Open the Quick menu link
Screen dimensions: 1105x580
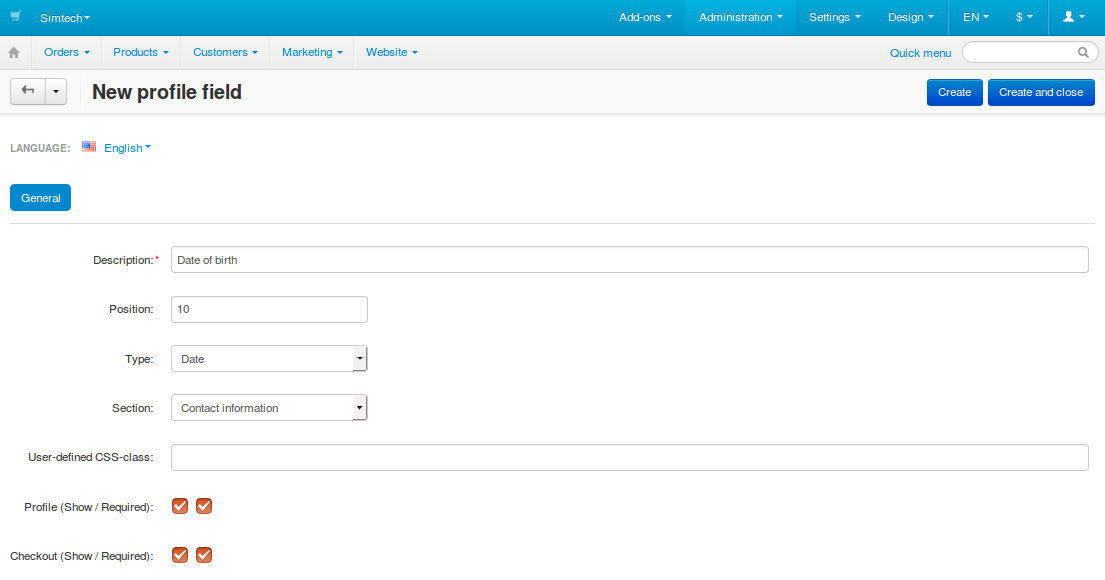920,53
